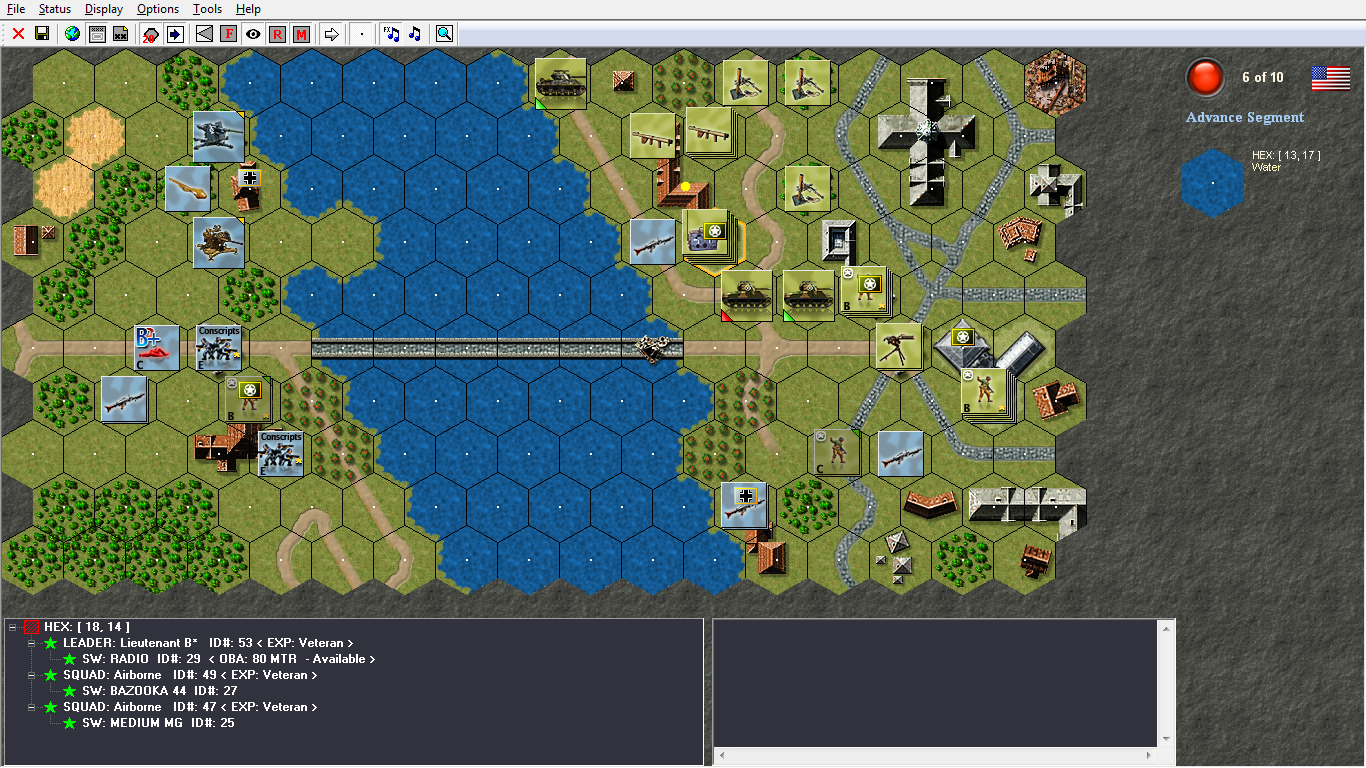
Task: Click the American flag nationality icon
Action: (x=1331, y=78)
